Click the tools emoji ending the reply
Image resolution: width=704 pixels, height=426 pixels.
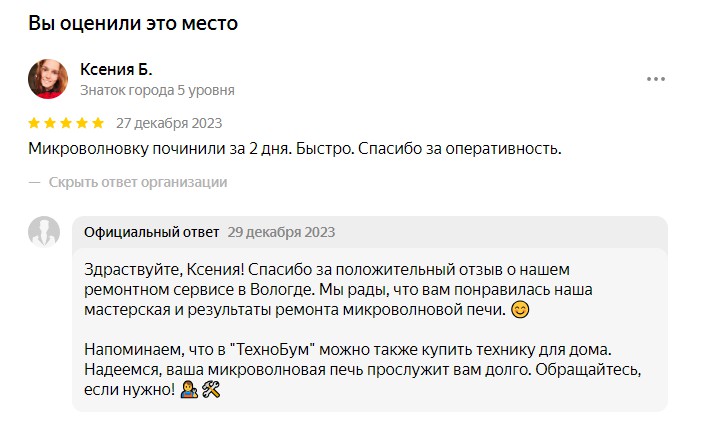click(x=210, y=388)
